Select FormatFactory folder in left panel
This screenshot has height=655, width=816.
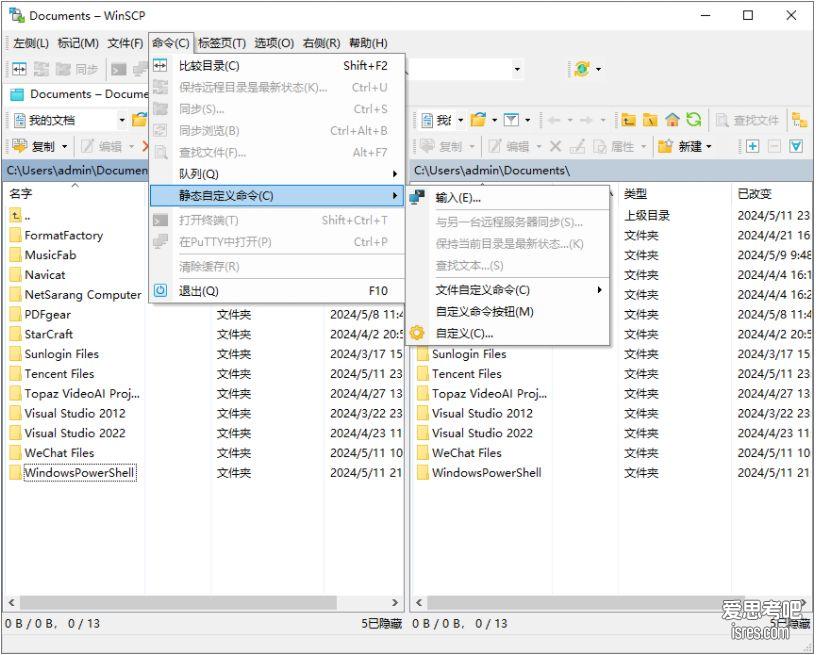[x=63, y=235]
